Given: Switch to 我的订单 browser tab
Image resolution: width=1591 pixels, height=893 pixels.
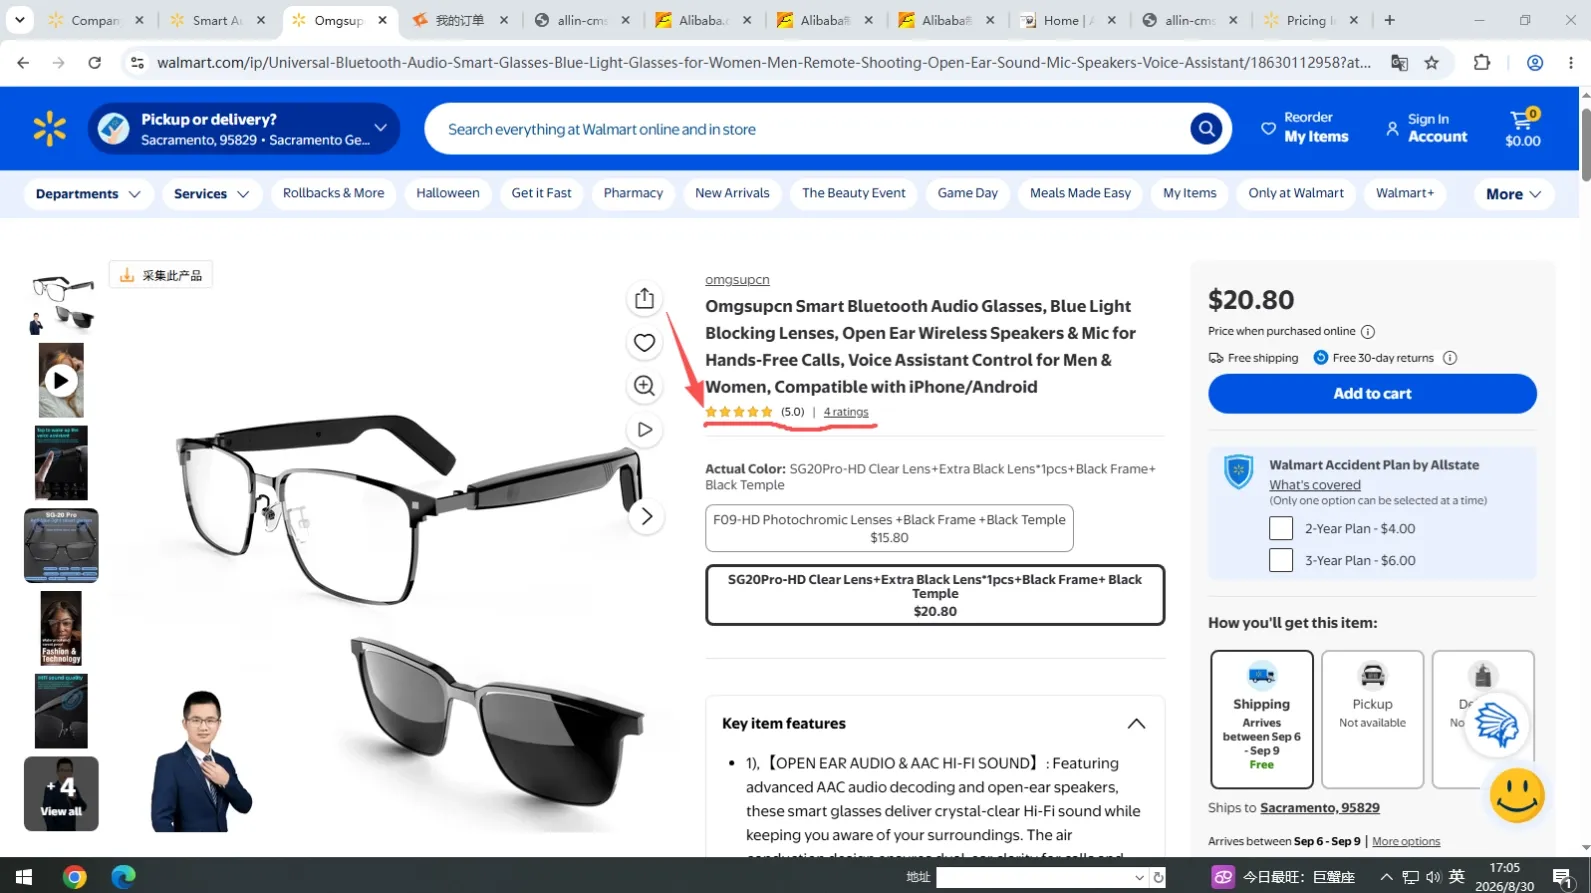Looking at the screenshot, I should [x=460, y=20].
